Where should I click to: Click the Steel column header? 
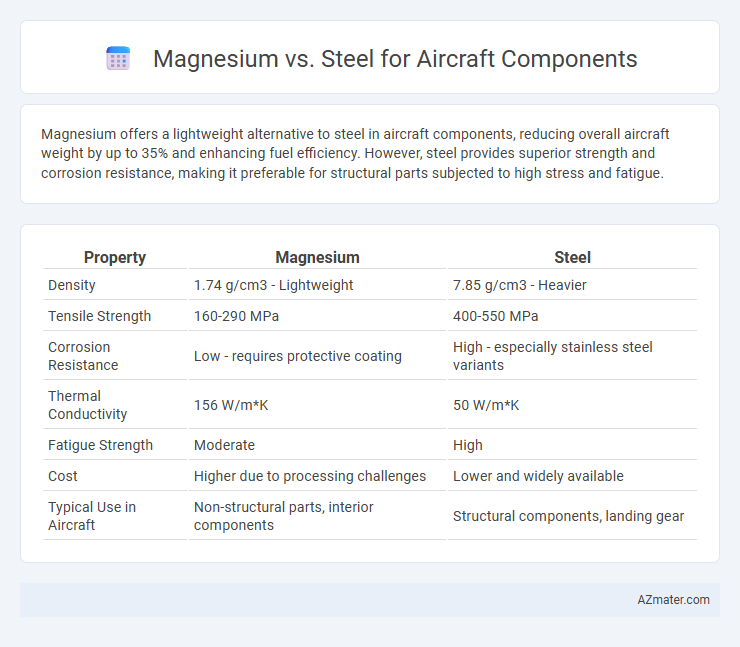pyautogui.click(x=572, y=257)
